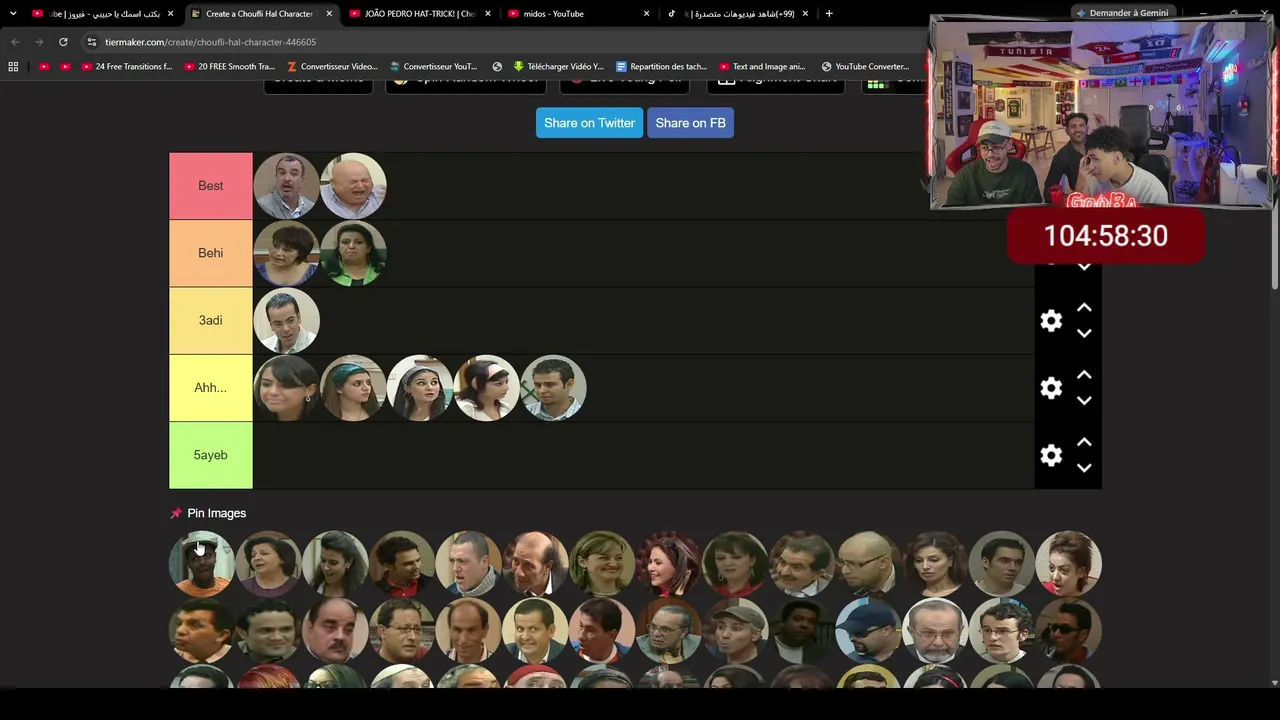1280x720 pixels.
Task: Open the Repartition des tach... bookmark
Action: 661,67
